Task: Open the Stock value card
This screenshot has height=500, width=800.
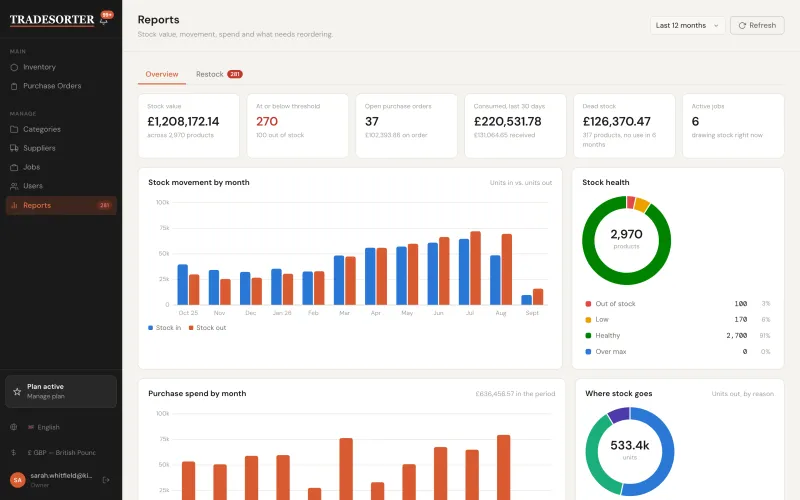Action: click(189, 126)
